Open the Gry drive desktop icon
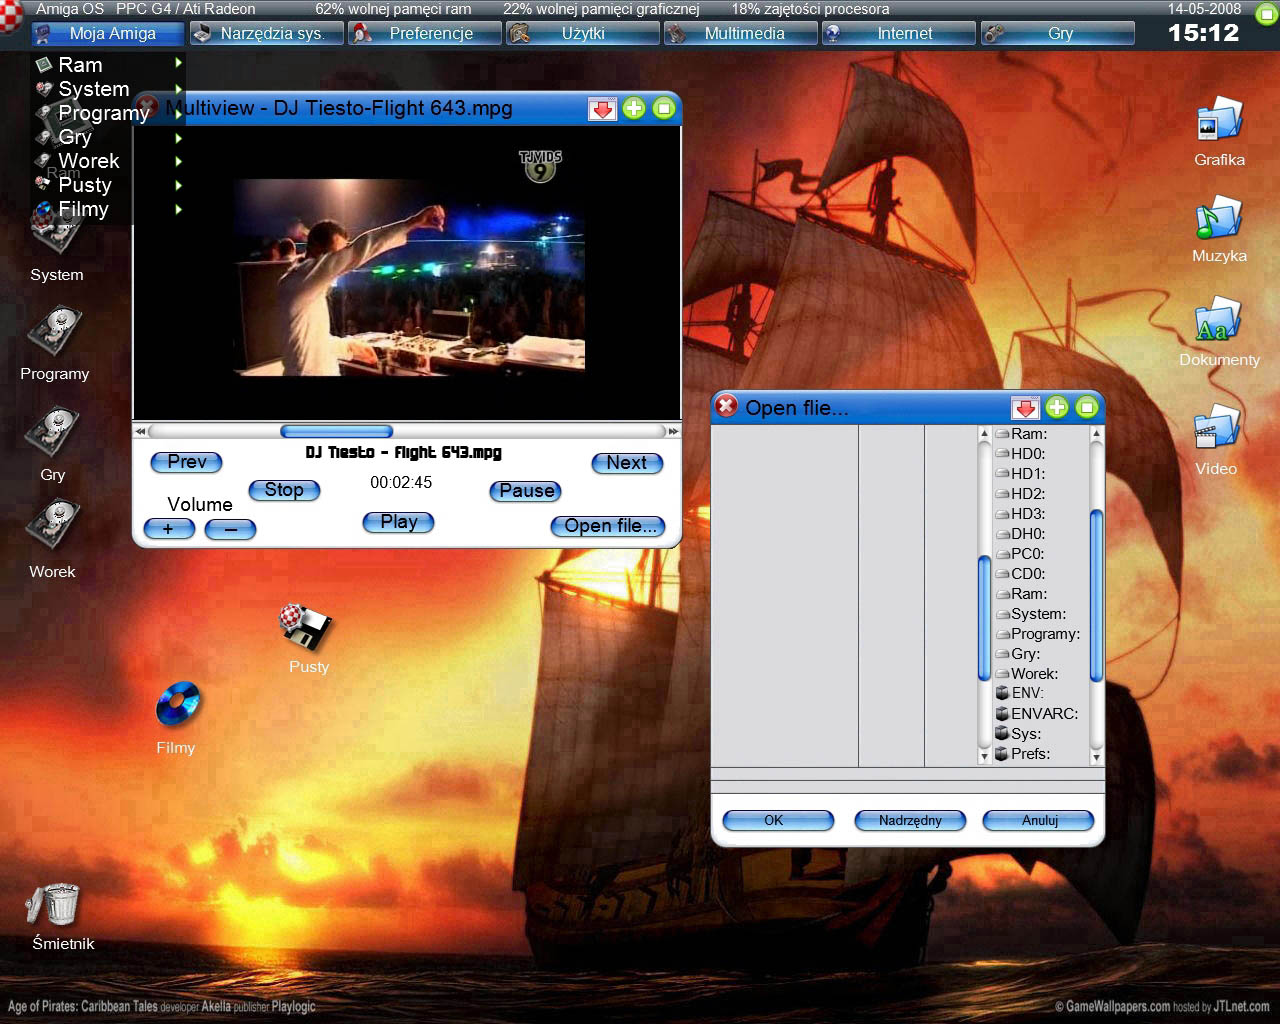The width and height of the screenshot is (1280, 1024). pos(53,434)
